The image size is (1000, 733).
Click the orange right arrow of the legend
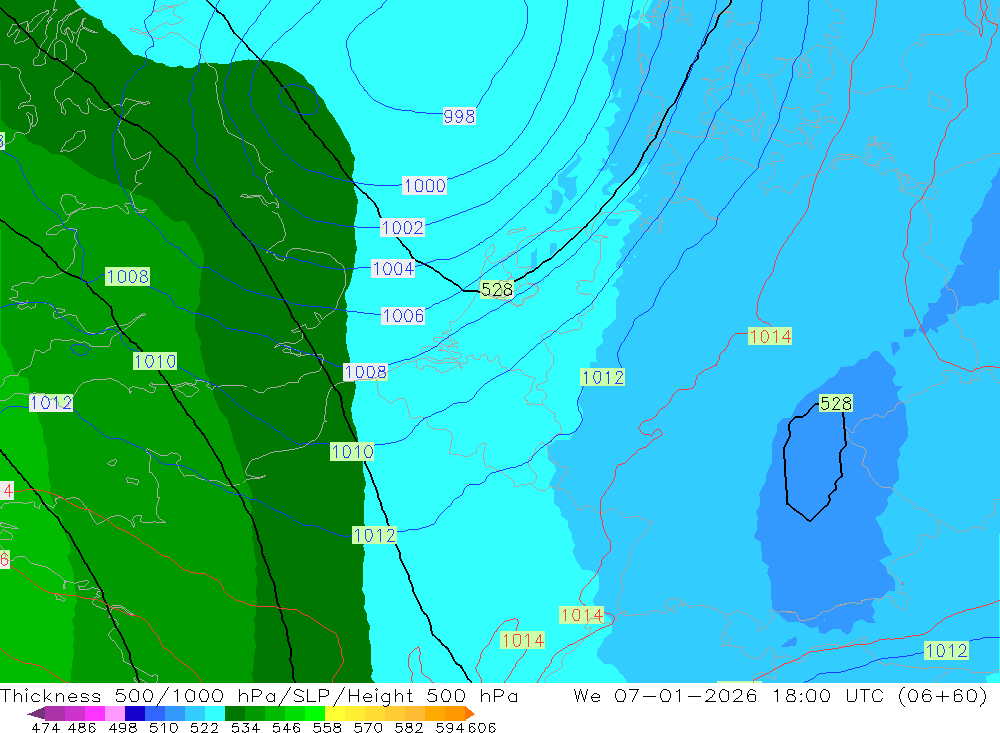[470, 713]
